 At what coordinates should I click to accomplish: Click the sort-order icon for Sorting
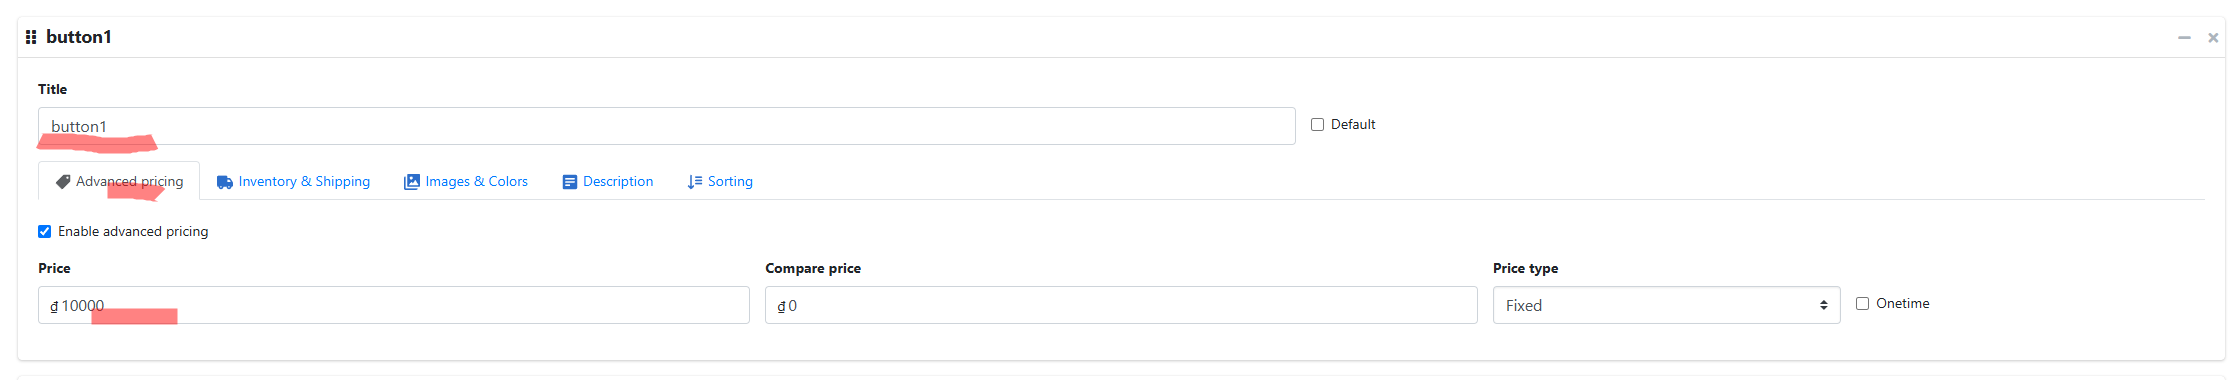pyautogui.click(x=695, y=182)
